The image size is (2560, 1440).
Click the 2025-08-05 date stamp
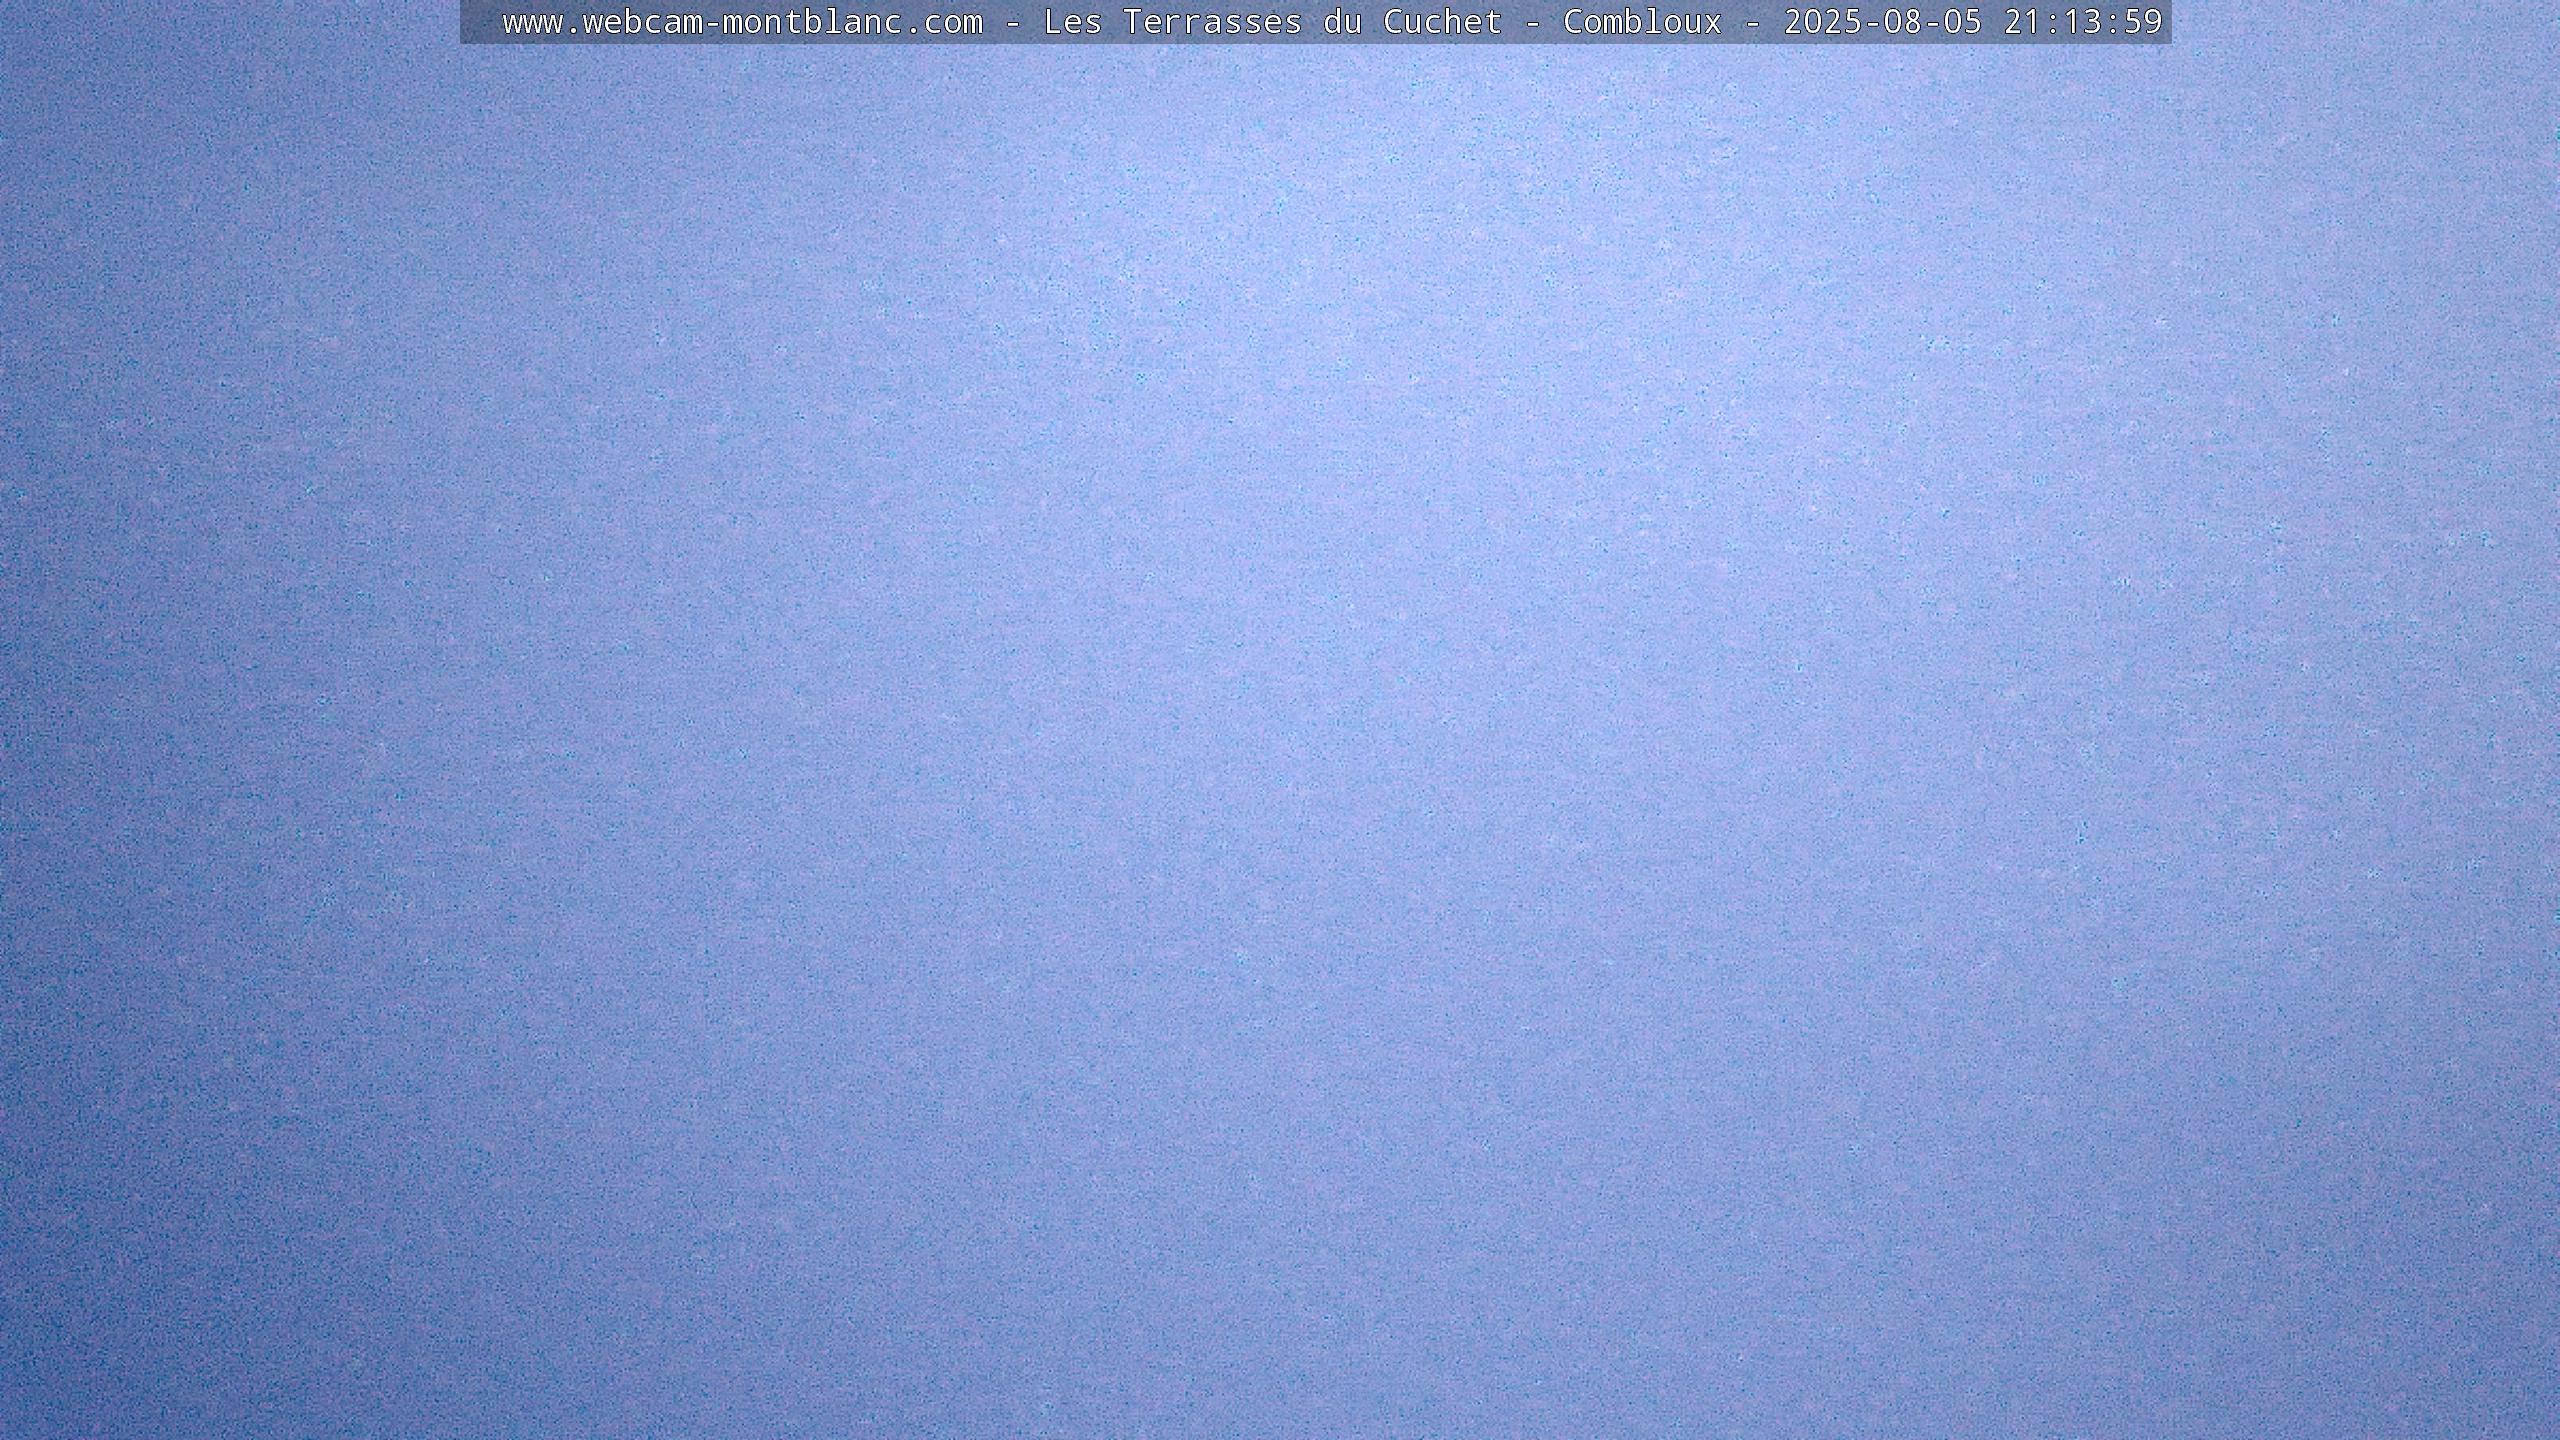[x=1882, y=22]
